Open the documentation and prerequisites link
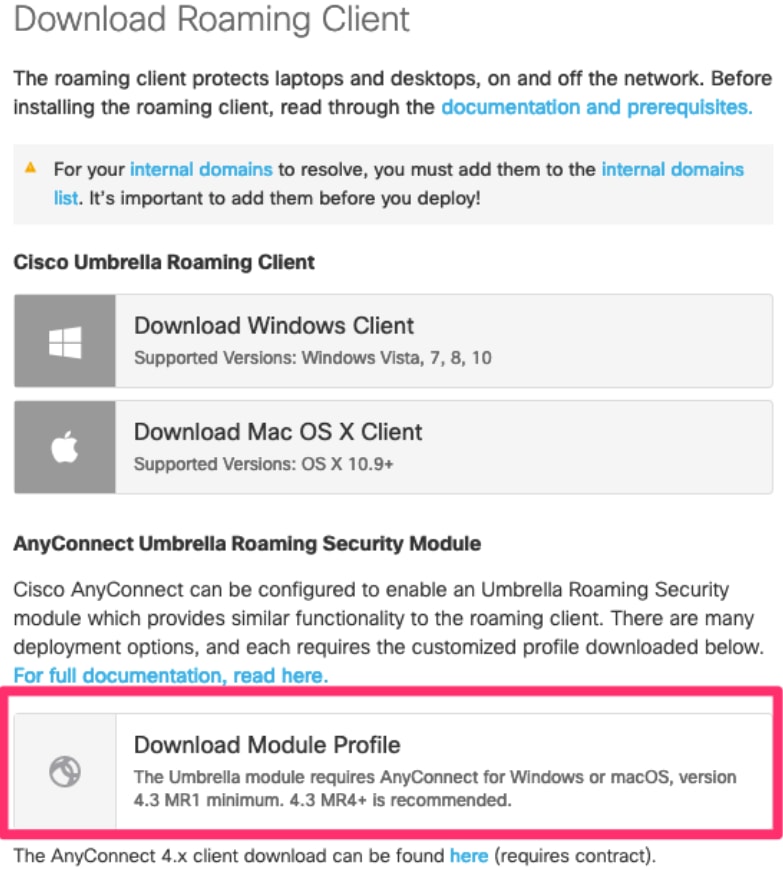Viewport: 783px width, 870px height. tap(597, 107)
